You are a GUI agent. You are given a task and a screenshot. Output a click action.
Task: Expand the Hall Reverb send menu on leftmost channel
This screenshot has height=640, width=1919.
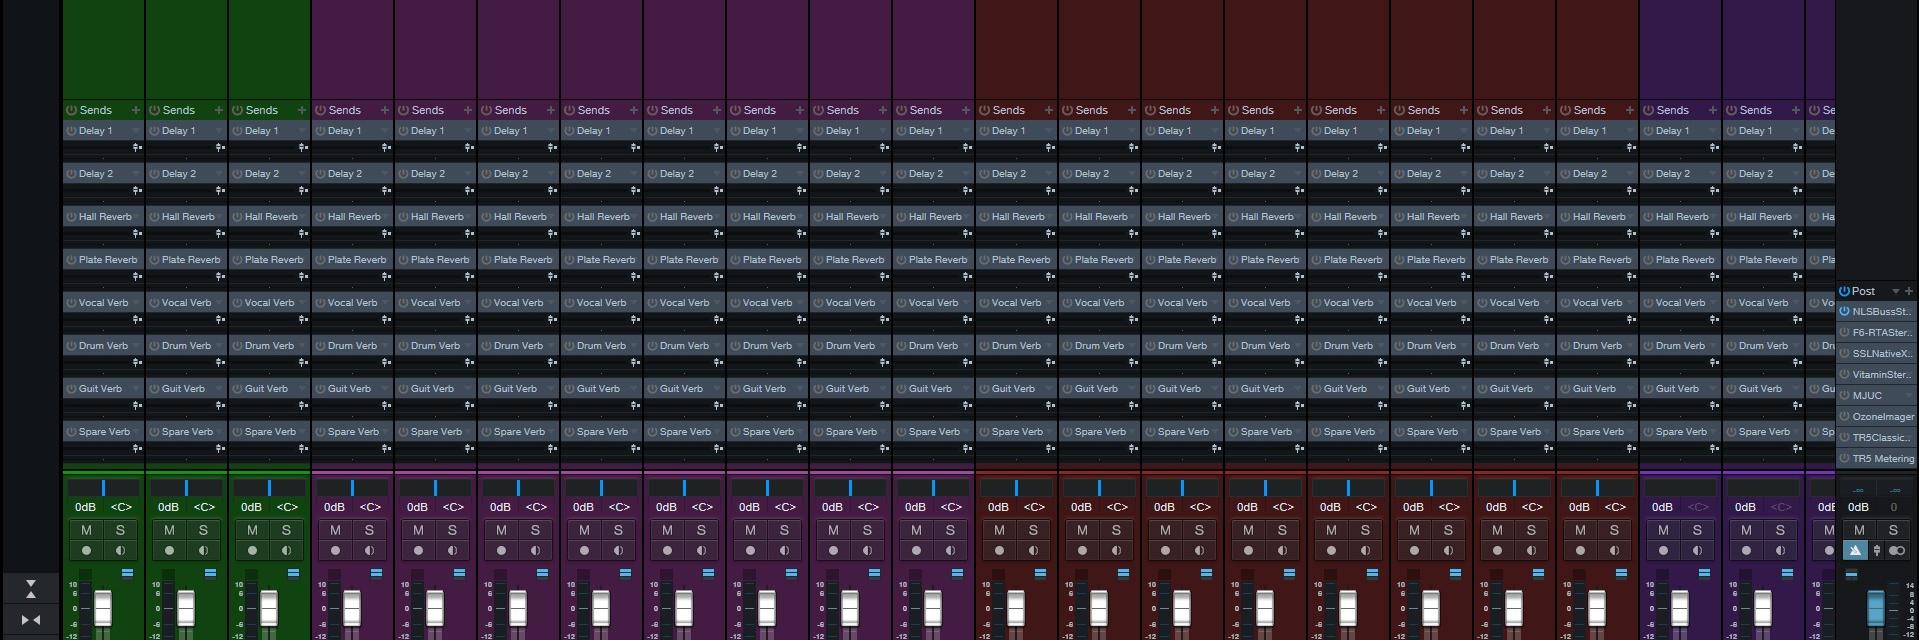pyautogui.click(x=136, y=216)
